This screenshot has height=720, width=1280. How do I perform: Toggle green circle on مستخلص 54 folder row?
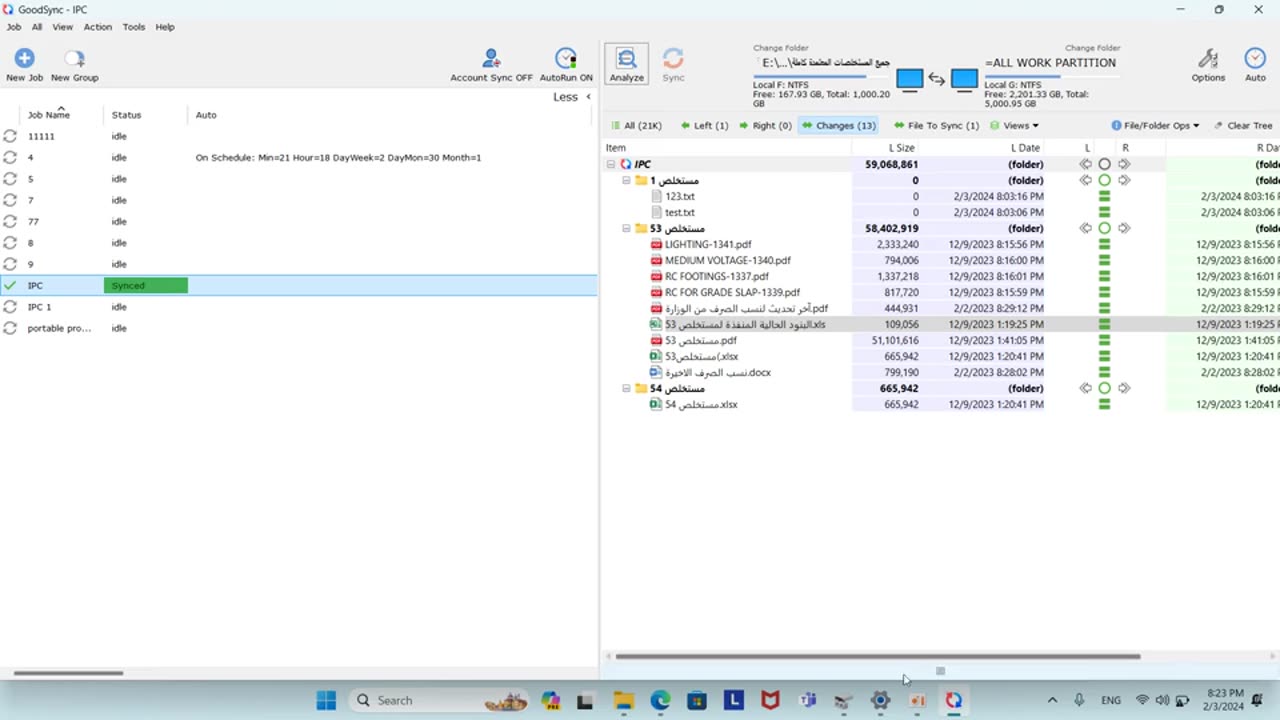coord(1104,388)
